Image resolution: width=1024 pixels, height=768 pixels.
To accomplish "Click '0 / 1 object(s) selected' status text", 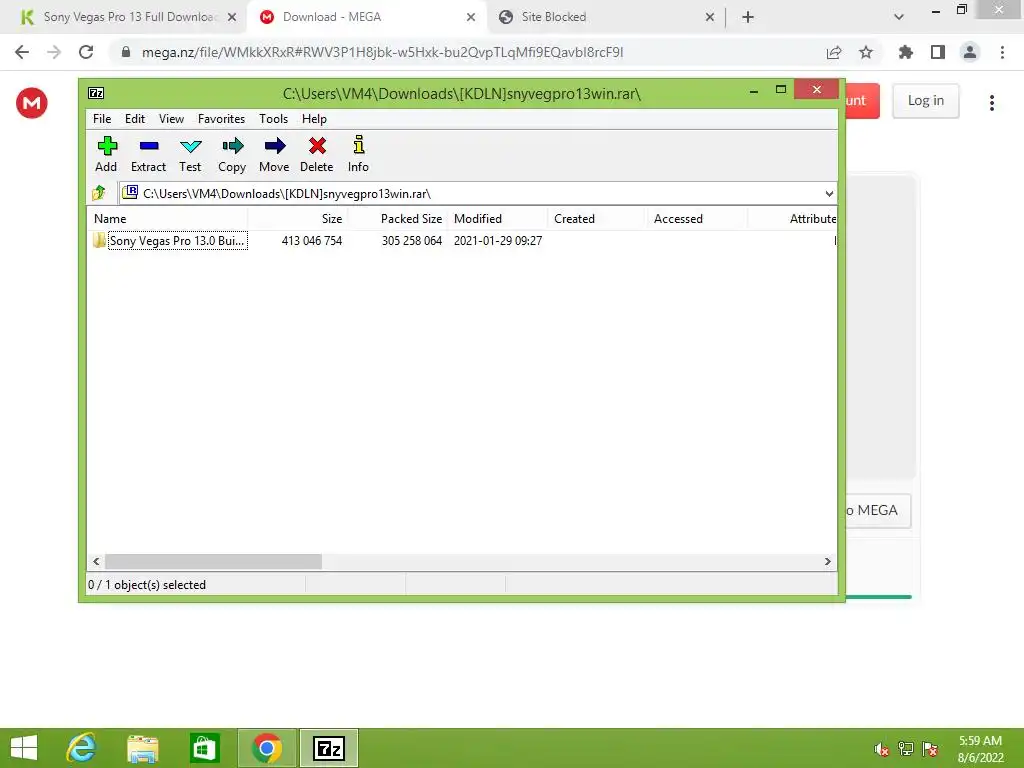I will click(147, 584).
